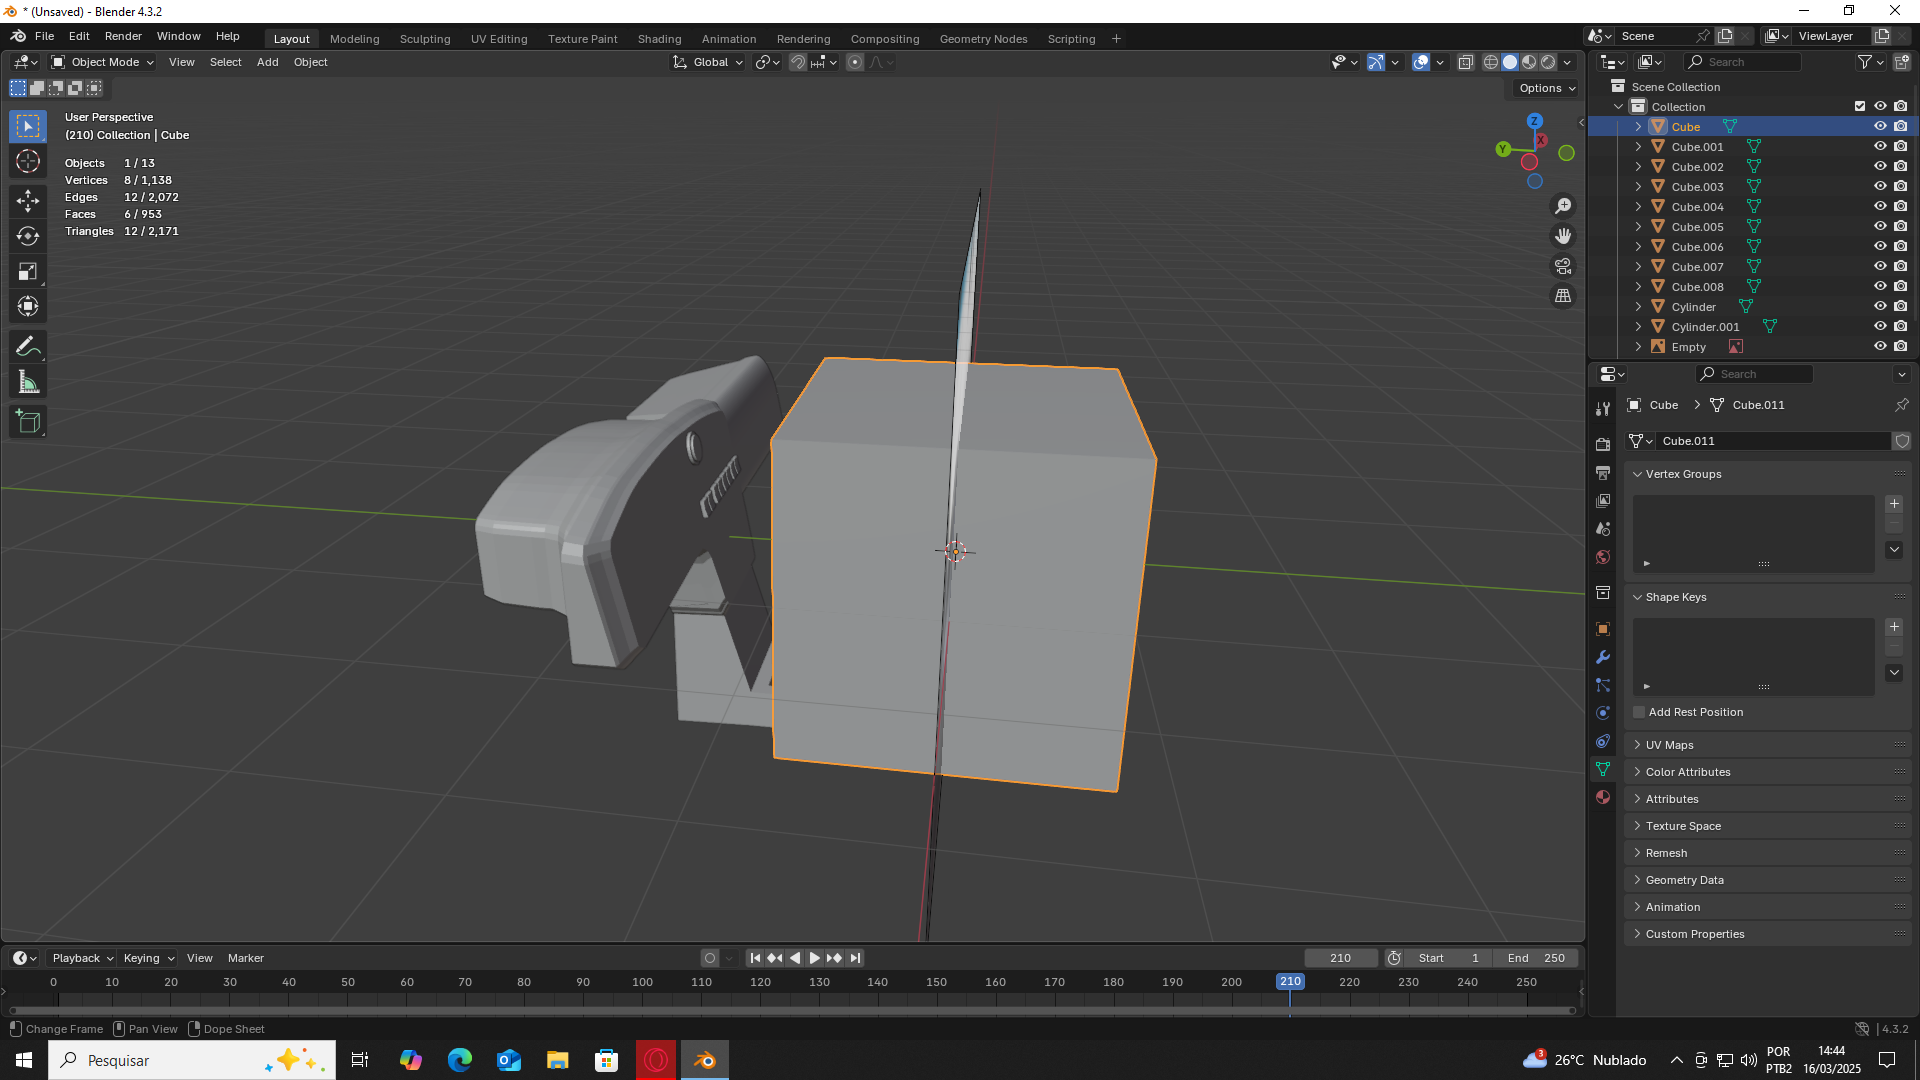Choose the Add Cube tool
The height and width of the screenshot is (1080, 1920).
coord(28,422)
